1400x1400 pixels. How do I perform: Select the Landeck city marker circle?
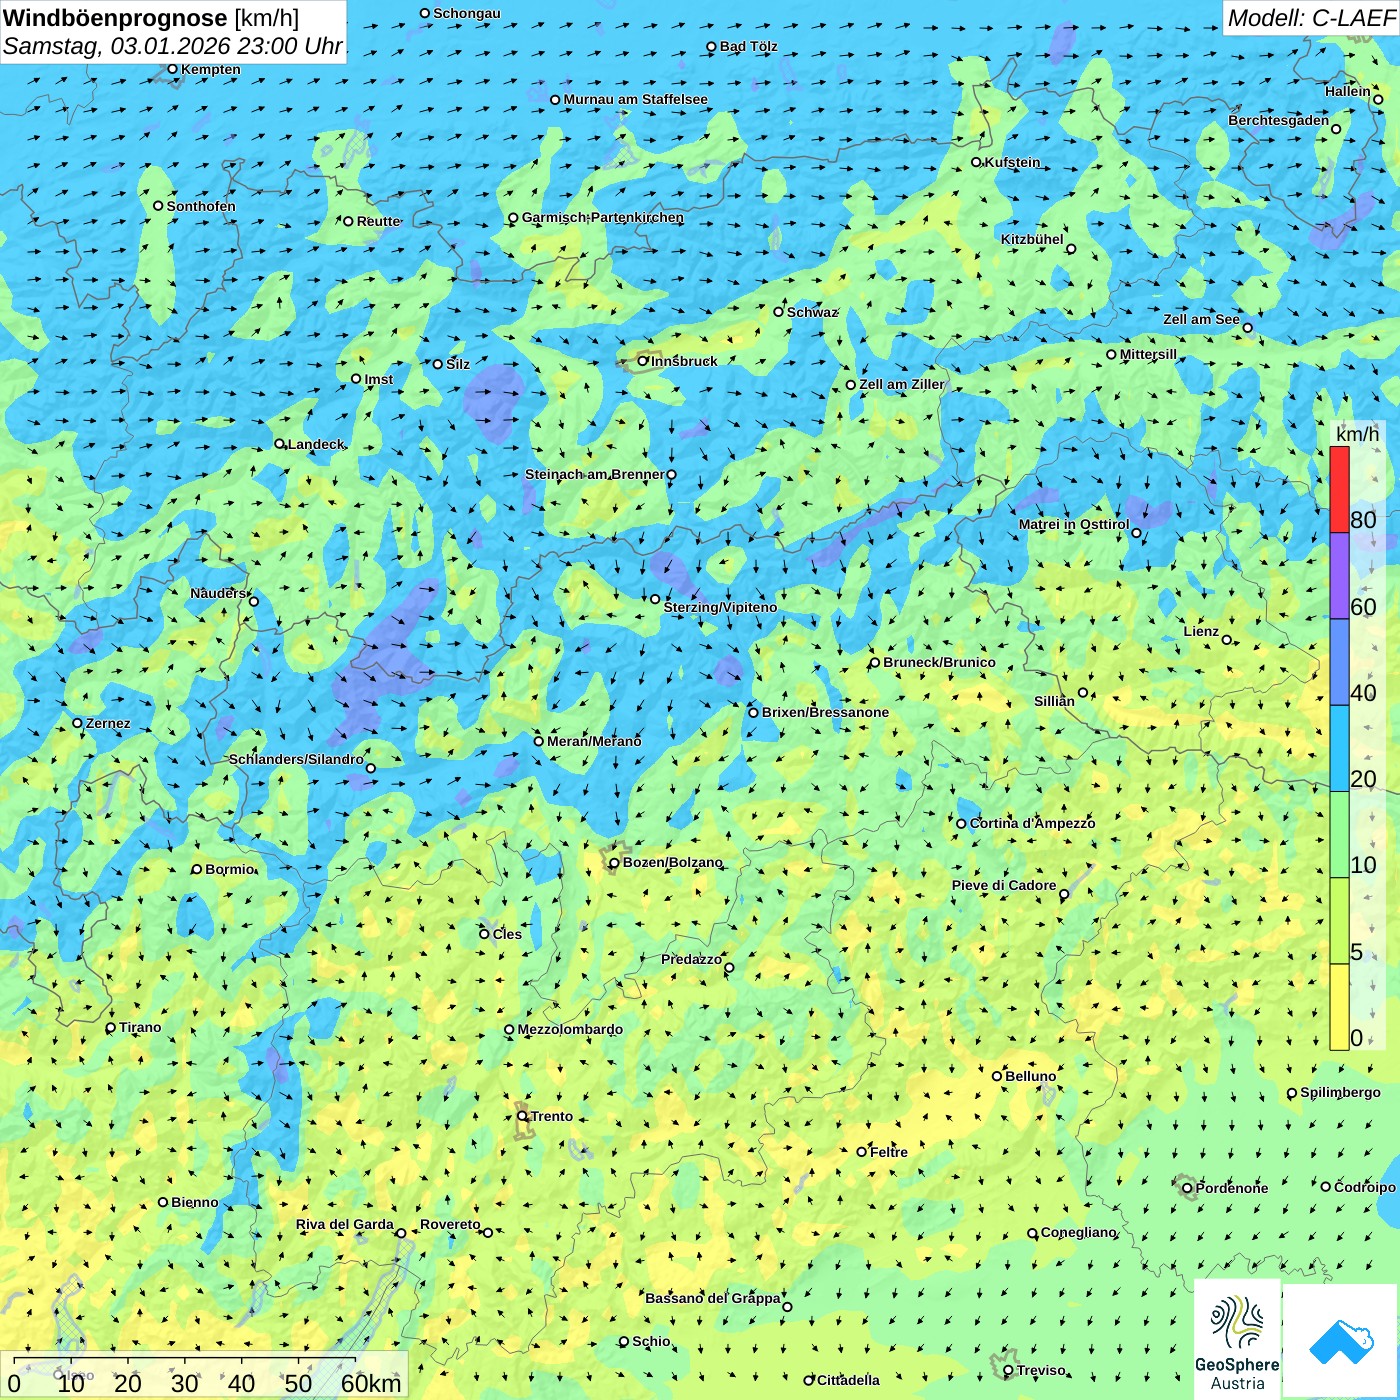pyautogui.click(x=279, y=444)
